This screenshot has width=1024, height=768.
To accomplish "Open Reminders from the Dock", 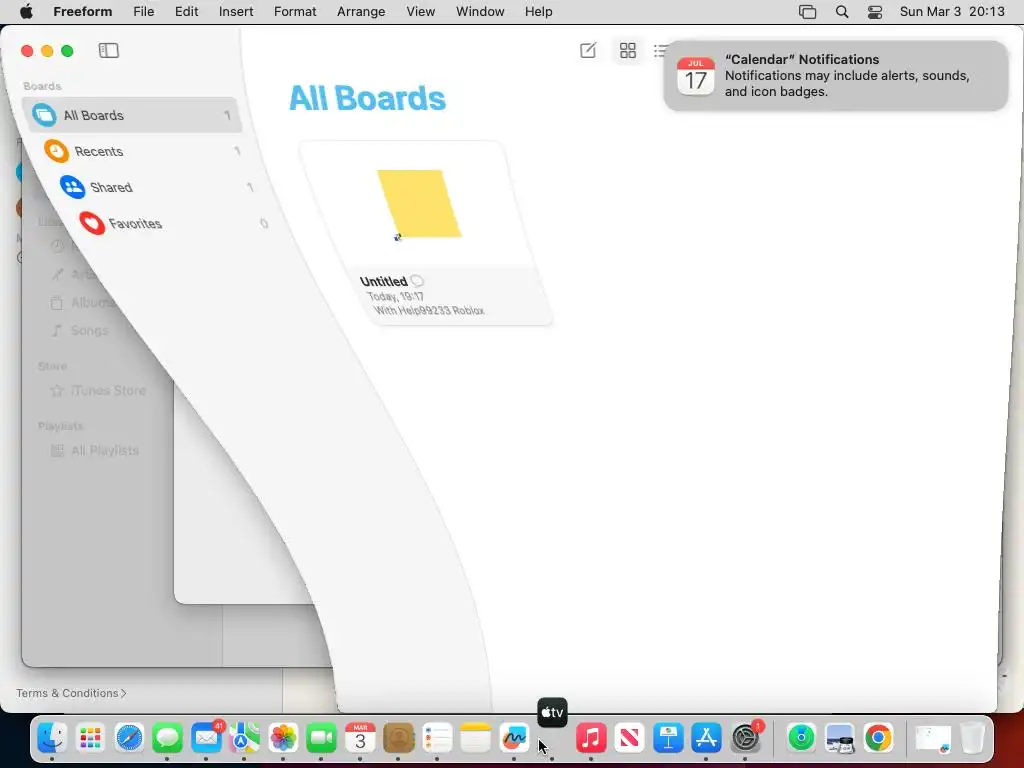I will [x=437, y=738].
